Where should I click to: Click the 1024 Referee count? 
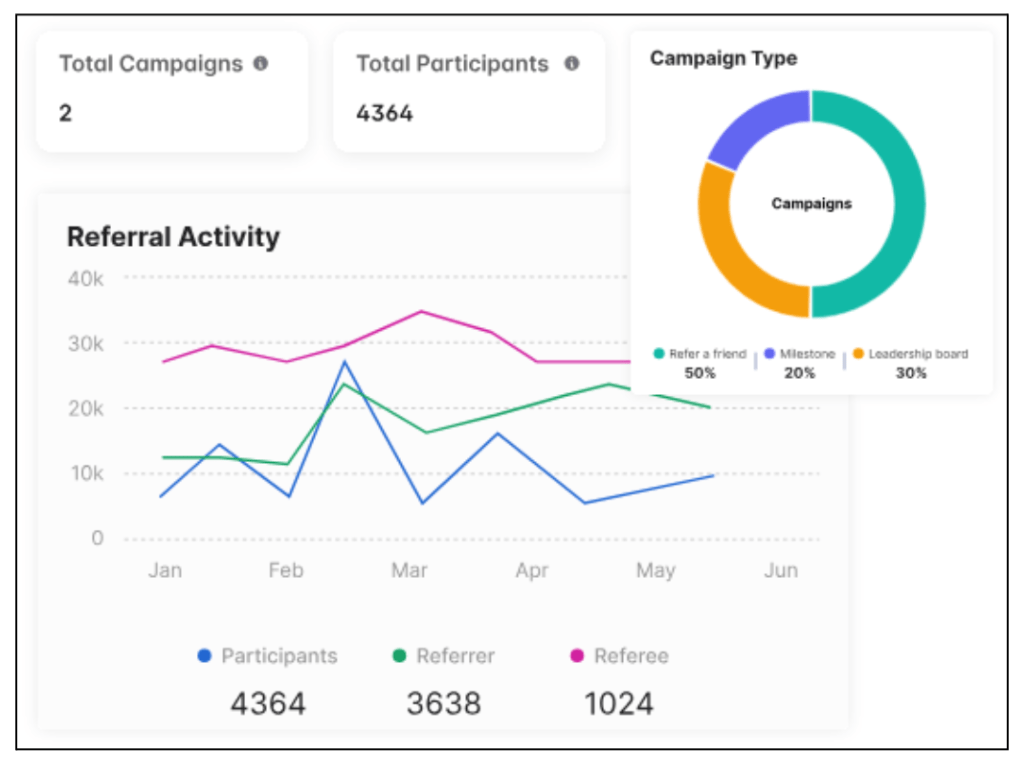619,703
